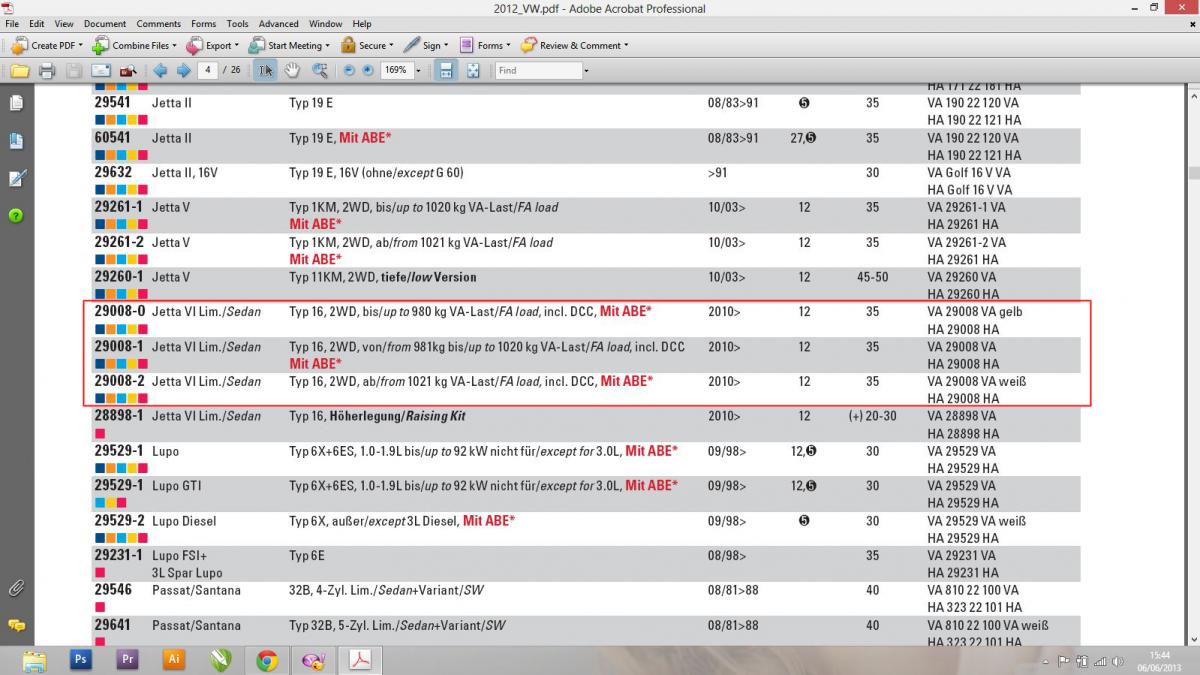Click the page number input field
Screen dimensions: 1200x675
point(209,71)
